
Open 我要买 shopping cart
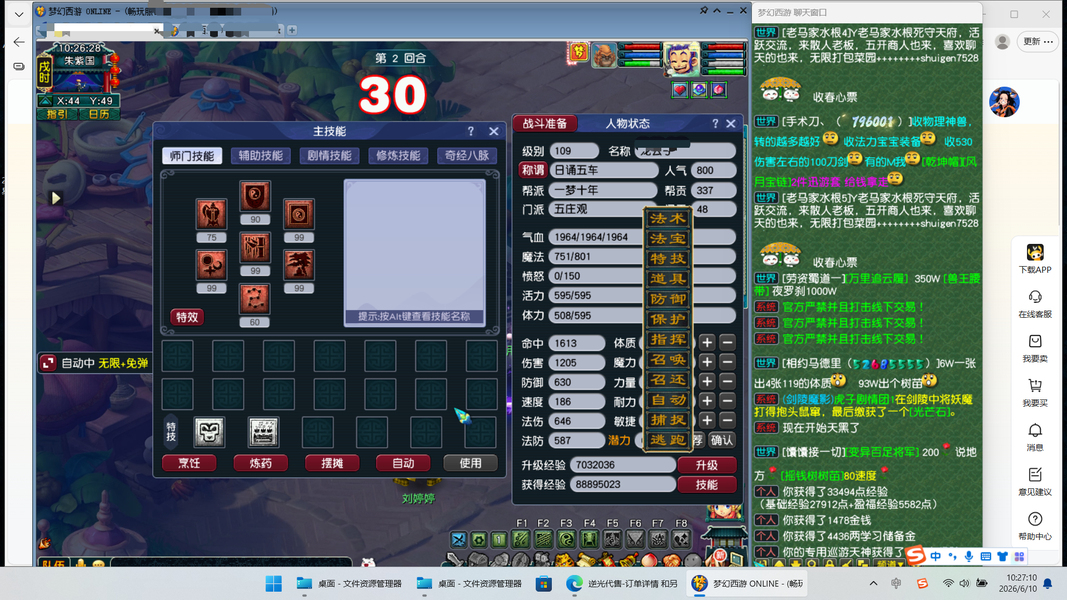click(x=1035, y=393)
